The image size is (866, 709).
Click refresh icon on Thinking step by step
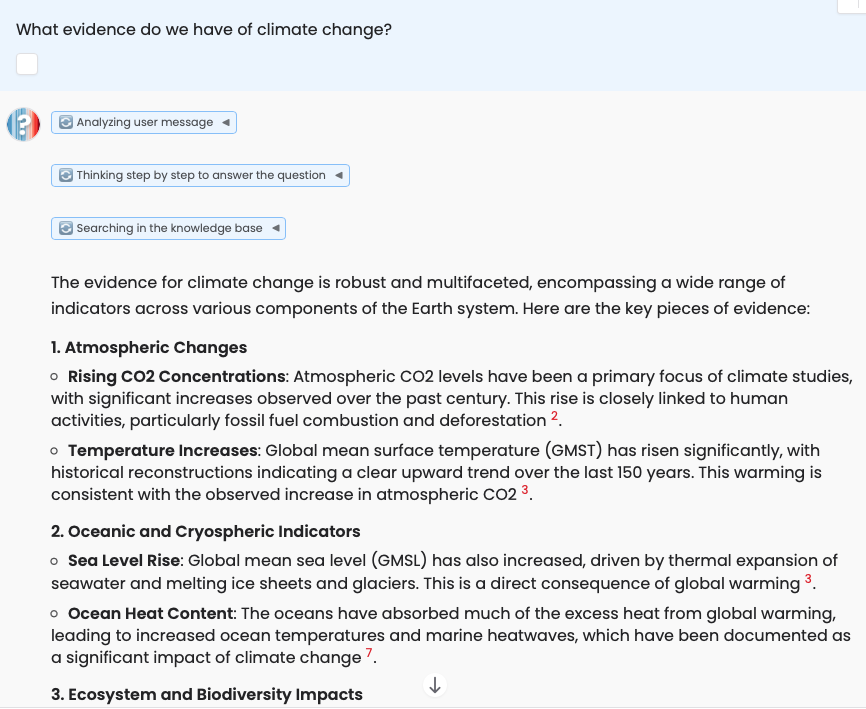pos(66,175)
